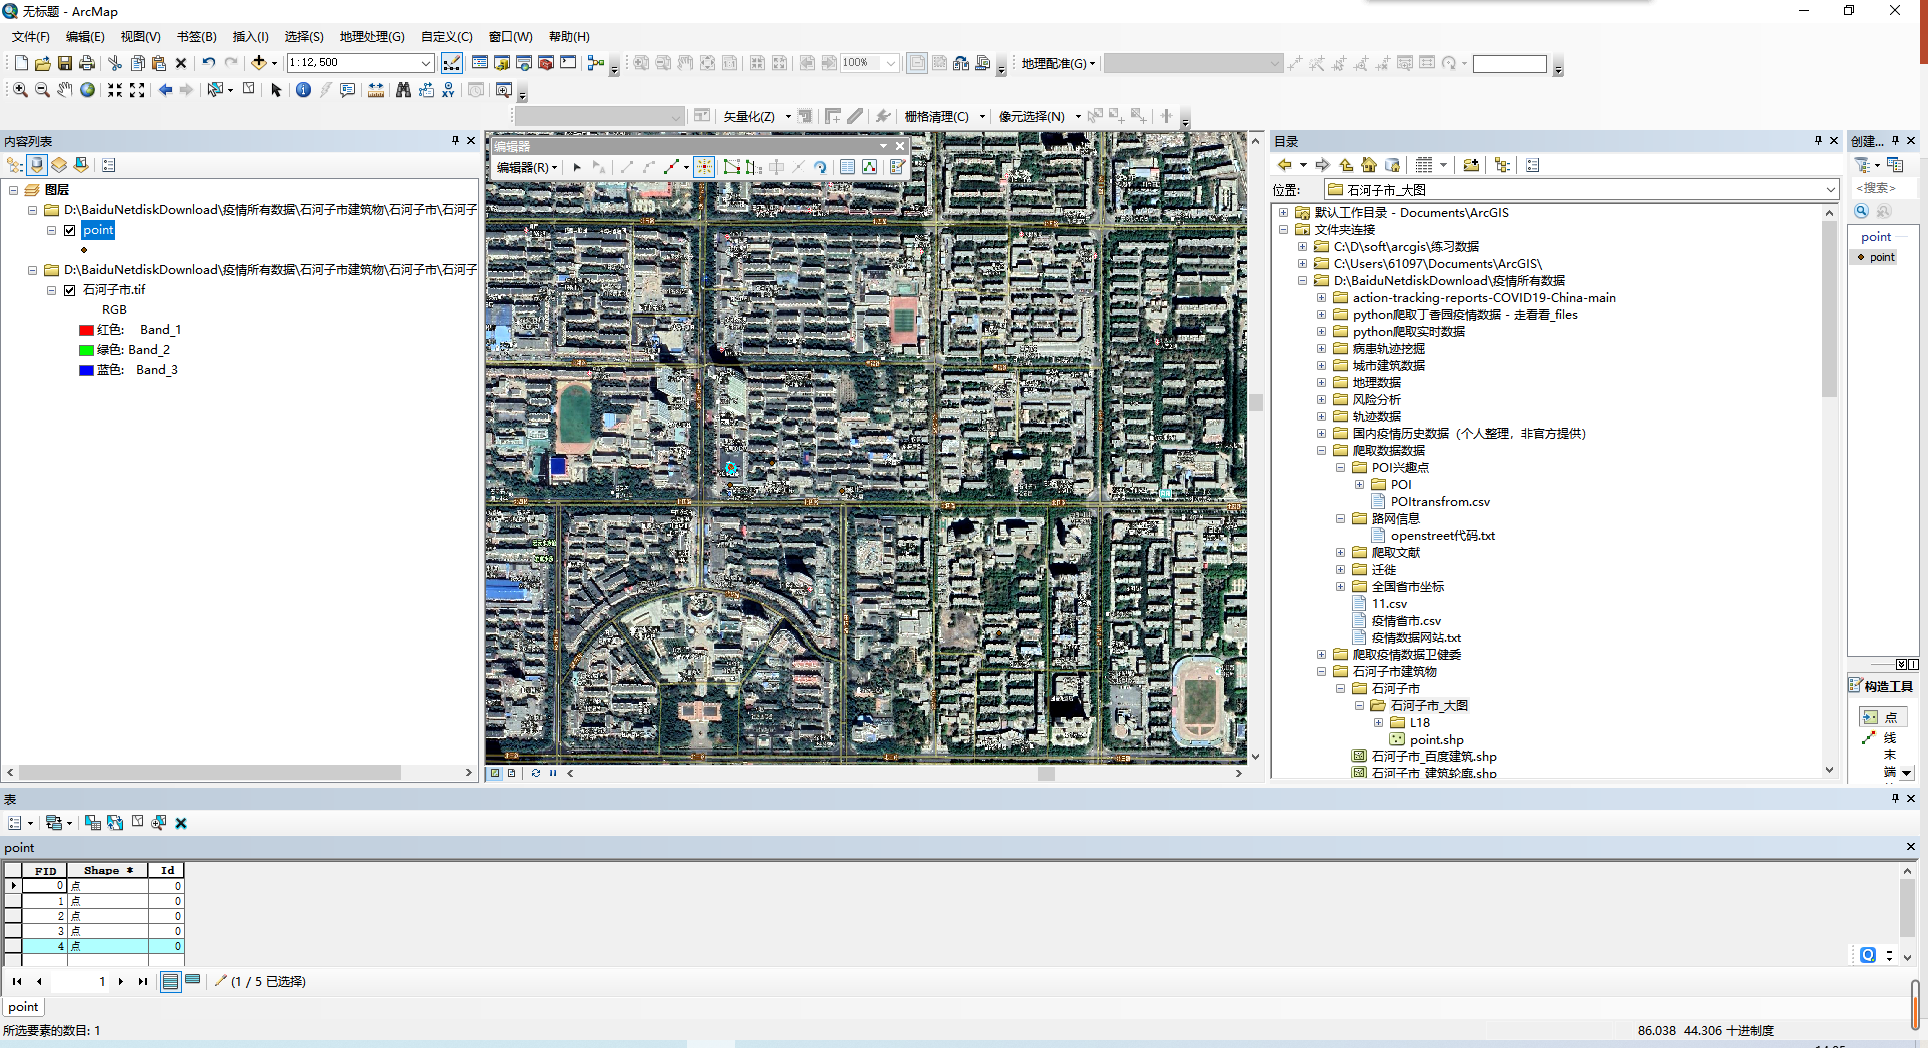Select the Pan hand tool

65,90
